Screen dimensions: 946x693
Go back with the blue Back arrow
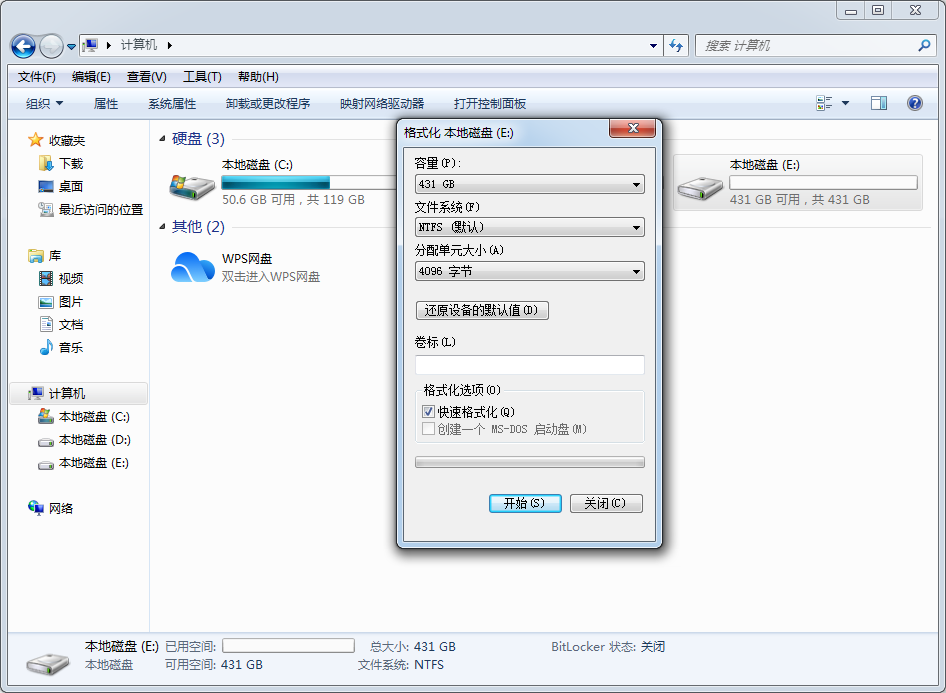click(24, 46)
